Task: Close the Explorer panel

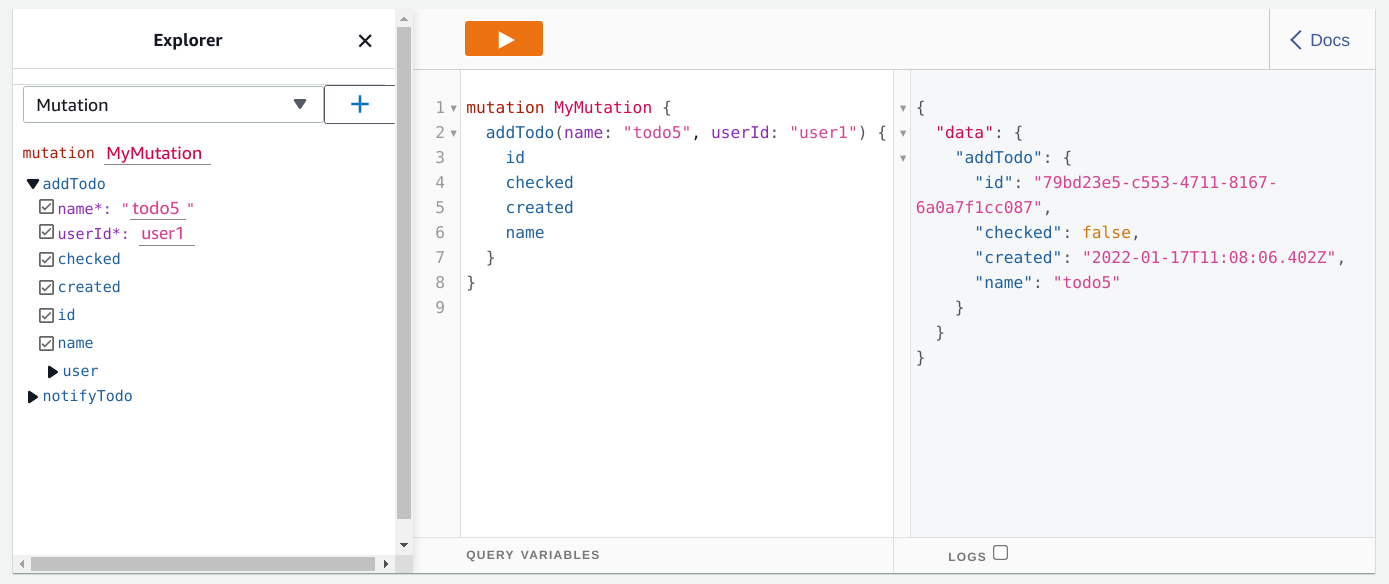Action: click(365, 41)
